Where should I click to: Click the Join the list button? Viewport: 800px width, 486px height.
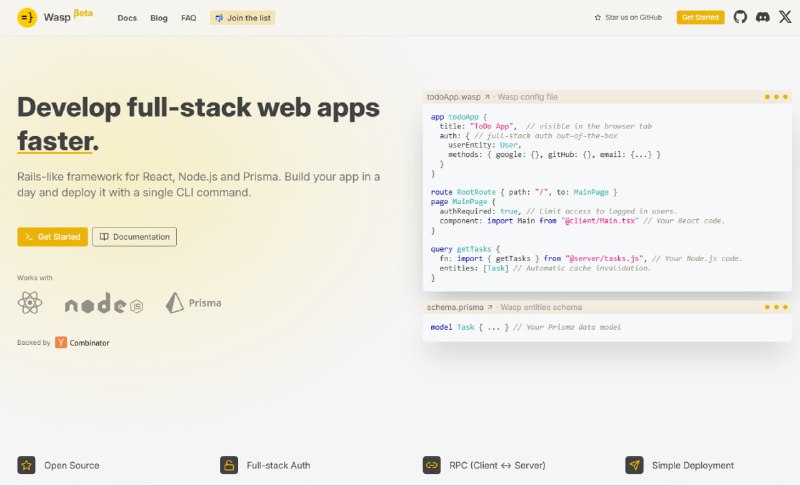click(242, 18)
